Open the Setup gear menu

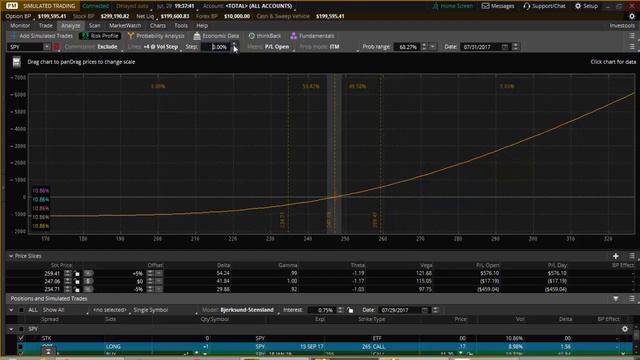pyautogui.click(x=586, y=6)
